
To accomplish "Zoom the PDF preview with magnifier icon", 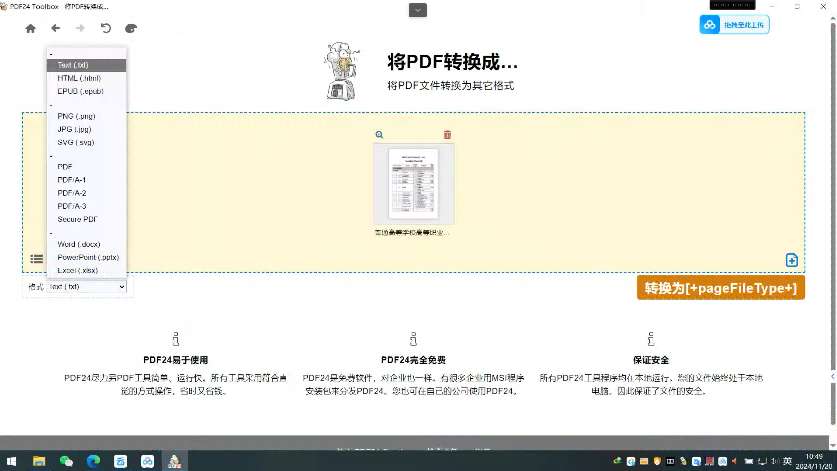I will (x=380, y=135).
